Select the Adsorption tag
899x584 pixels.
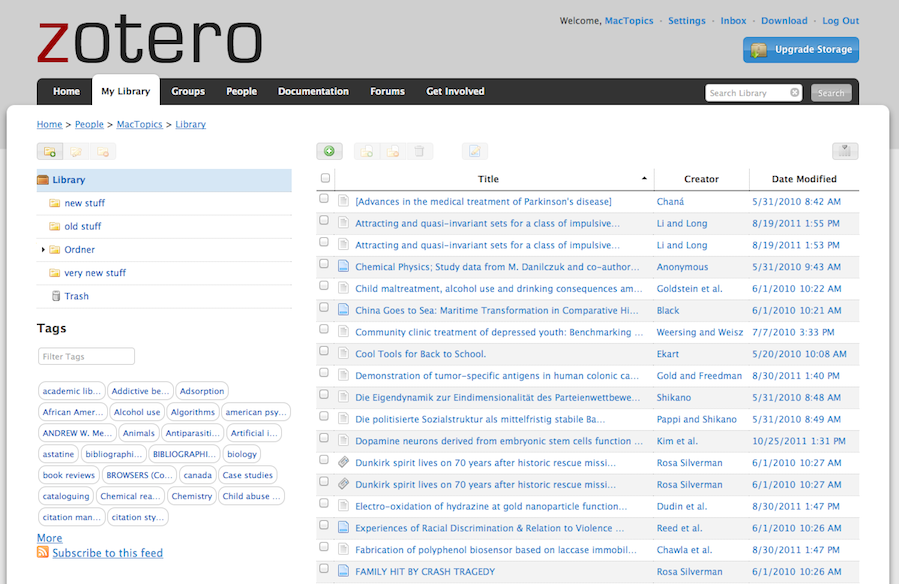202,390
